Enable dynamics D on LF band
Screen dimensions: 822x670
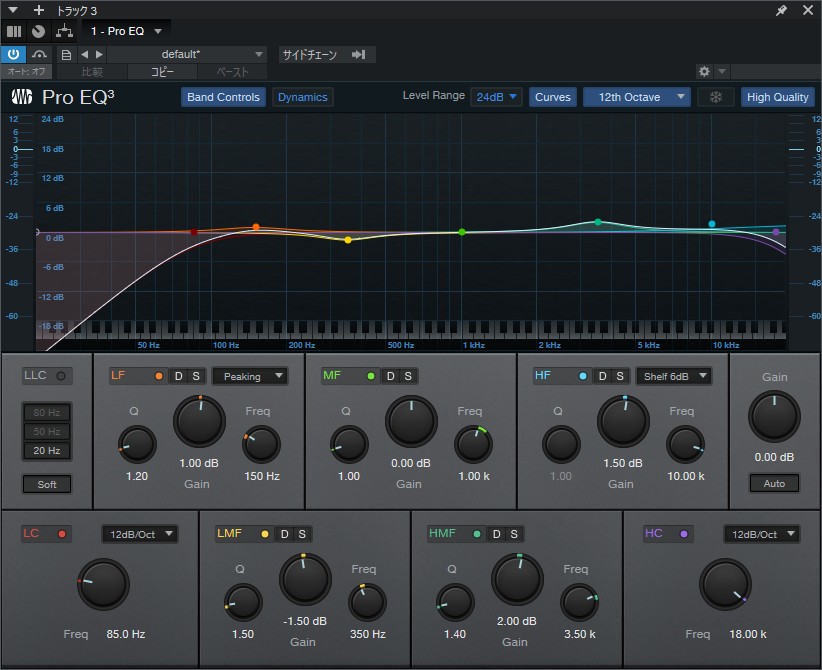coord(179,376)
